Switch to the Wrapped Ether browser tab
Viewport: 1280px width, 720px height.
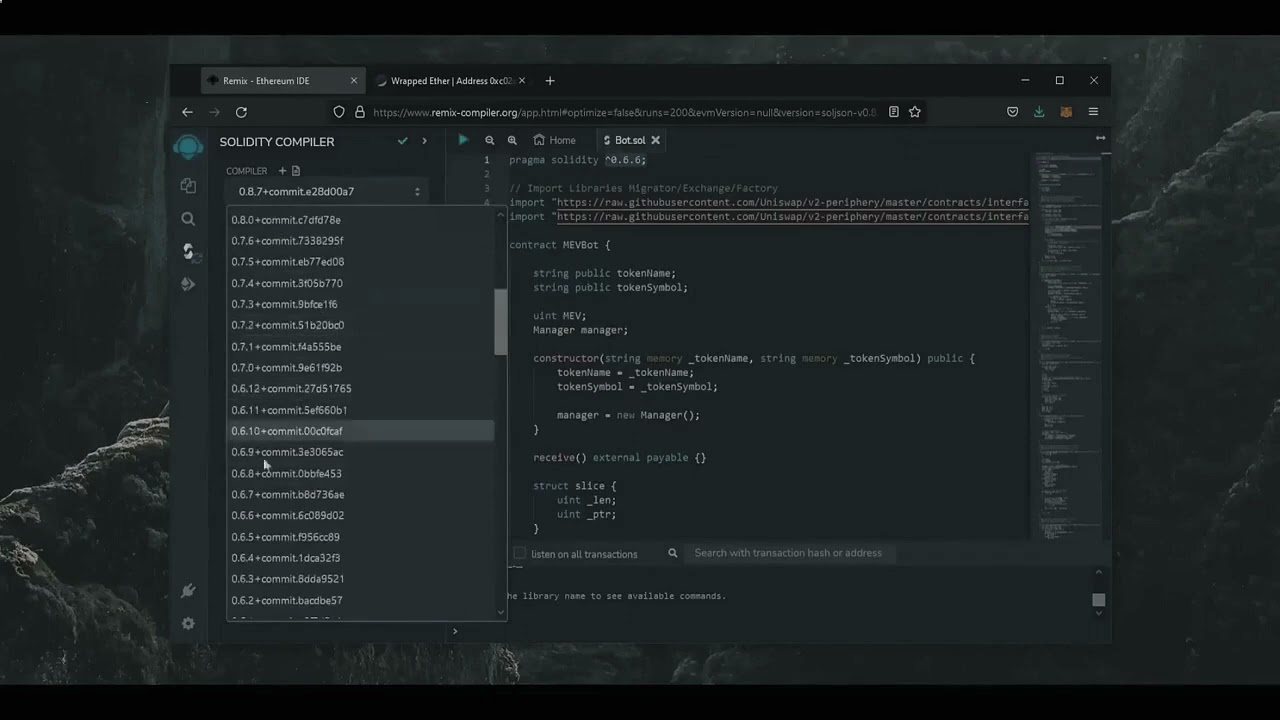click(450, 81)
